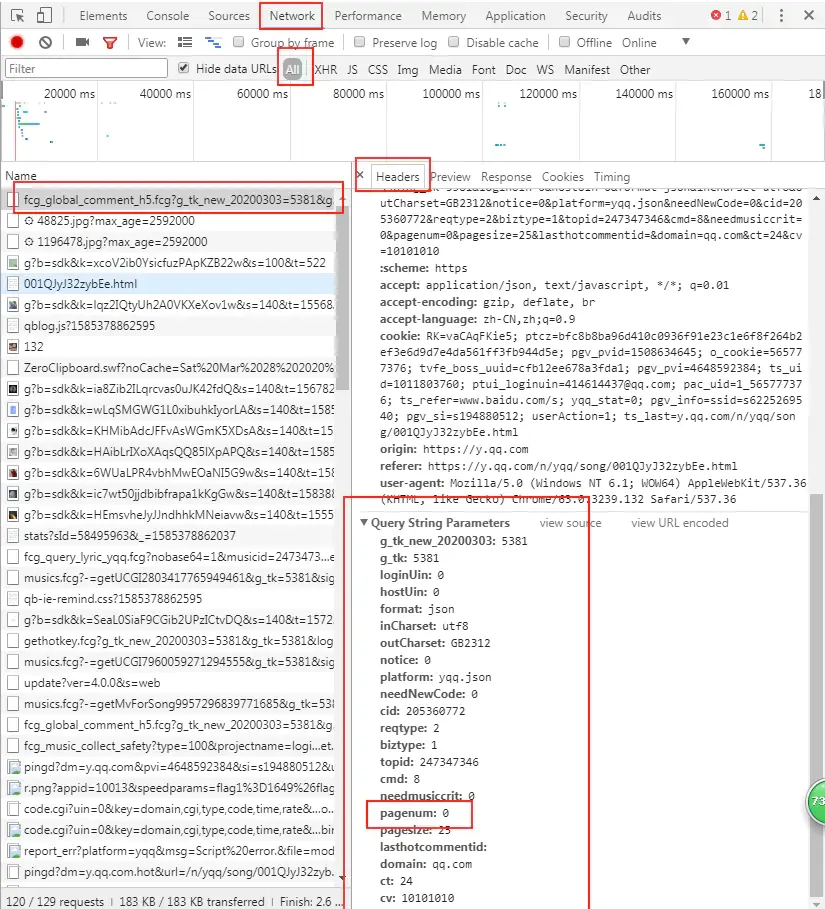Filter requests by Img type

pos(408,70)
